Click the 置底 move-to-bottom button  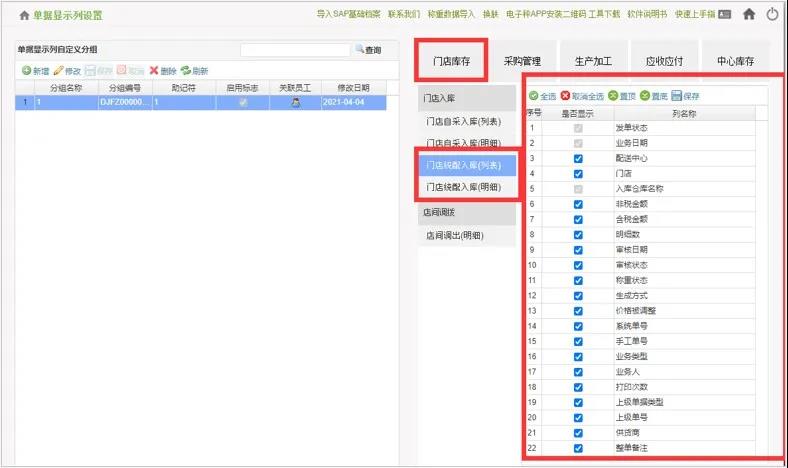tap(653, 96)
